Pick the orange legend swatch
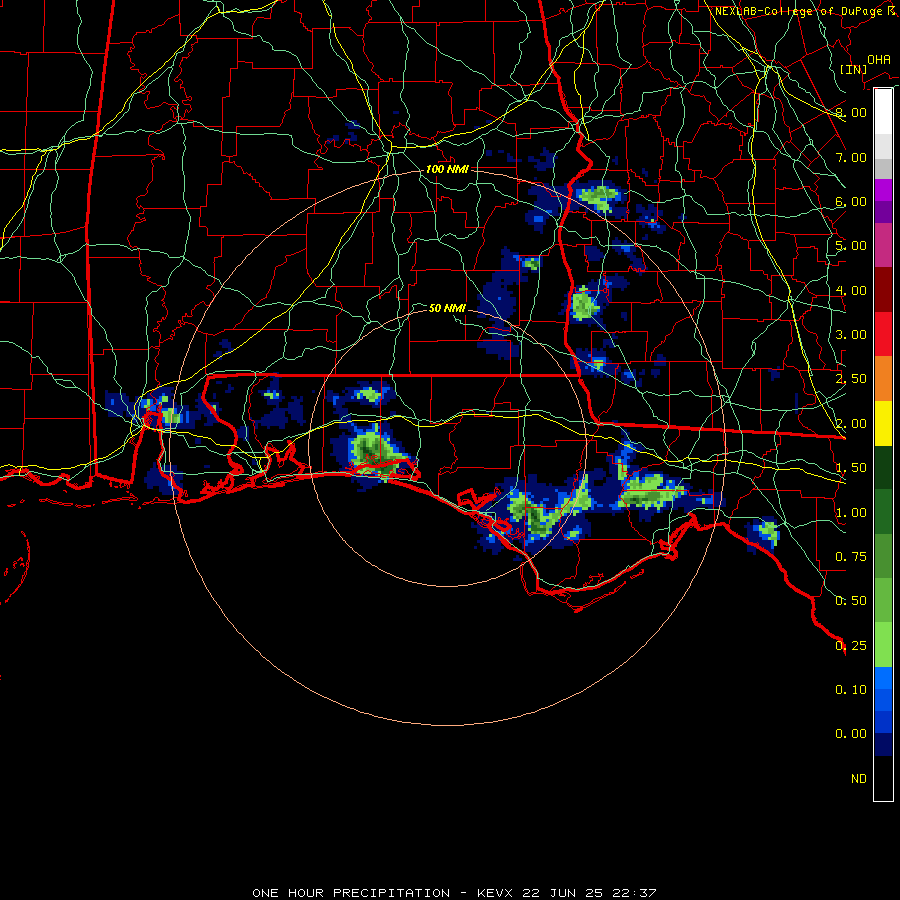The height and width of the screenshot is (900, 900). tap(883, 379)
